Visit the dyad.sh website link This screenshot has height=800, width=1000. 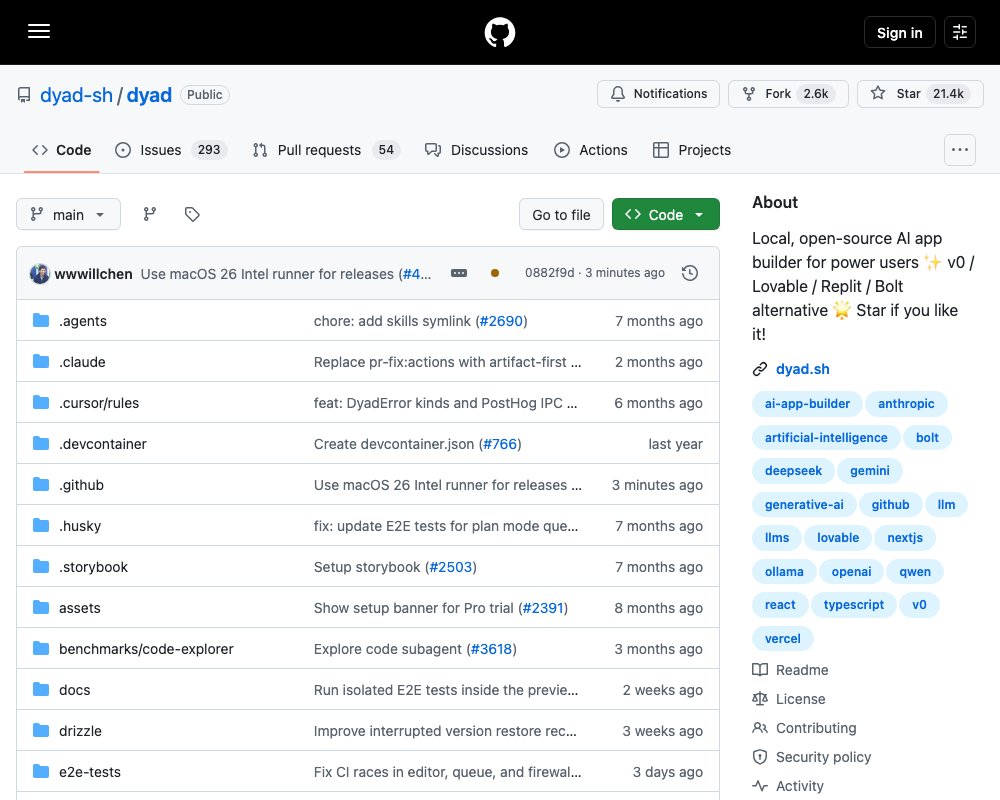pos(802,369)
